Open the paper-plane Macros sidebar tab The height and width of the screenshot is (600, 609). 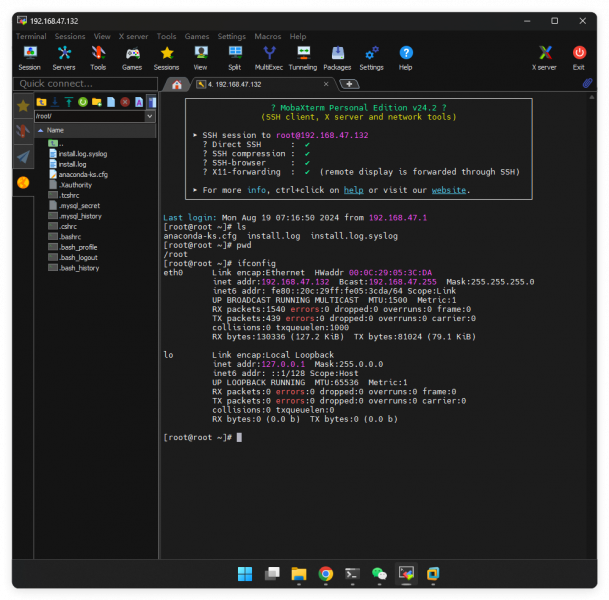pyautogui.click(x=23, y=157)
